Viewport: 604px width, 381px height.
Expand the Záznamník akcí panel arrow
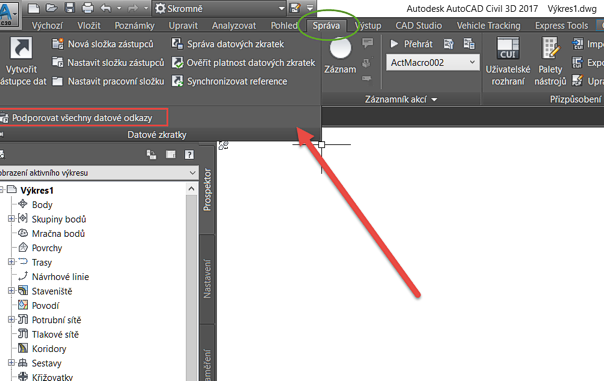point(434,100)
